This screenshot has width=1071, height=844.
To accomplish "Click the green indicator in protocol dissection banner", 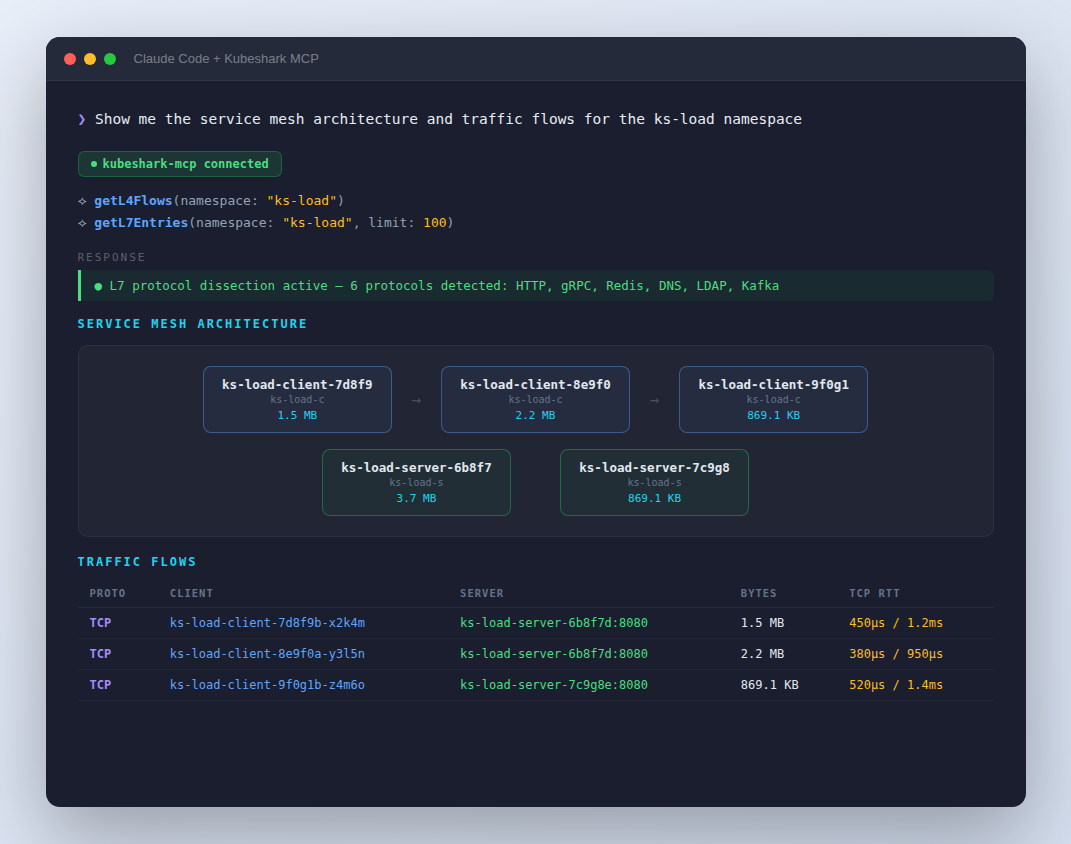I will [x=97, y=285].
